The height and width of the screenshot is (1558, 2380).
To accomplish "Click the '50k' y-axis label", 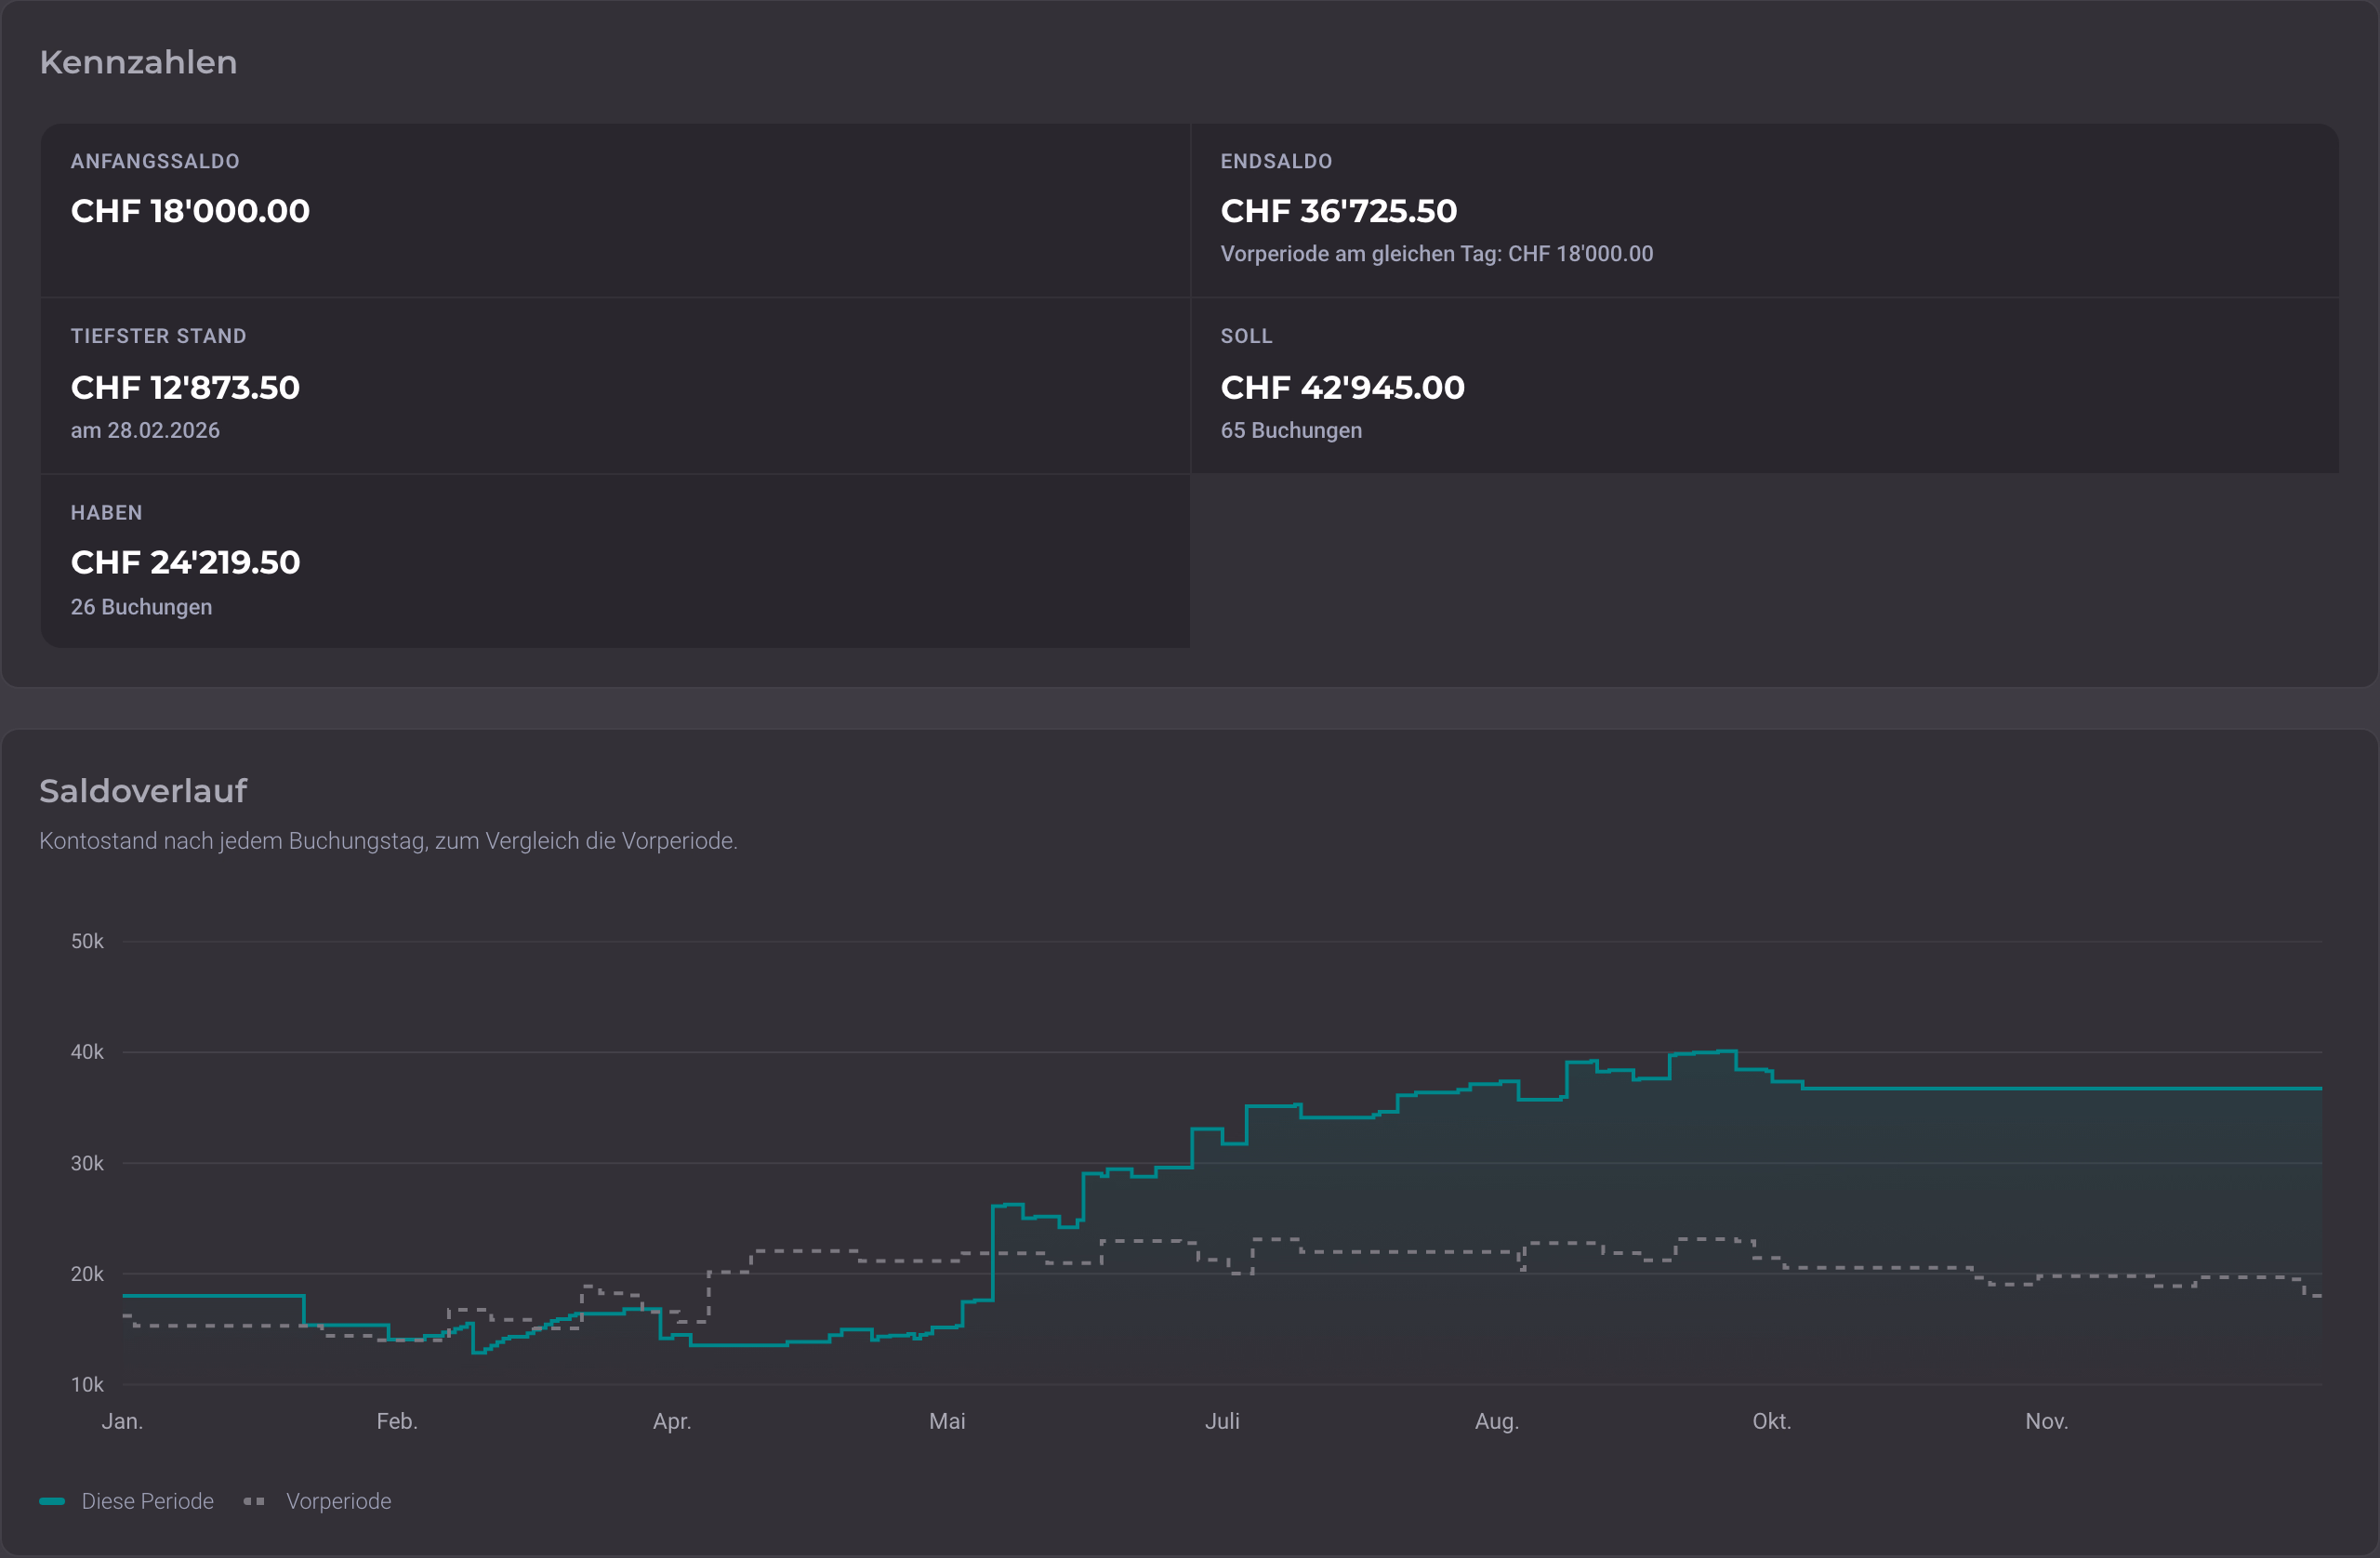I will 87,941.
